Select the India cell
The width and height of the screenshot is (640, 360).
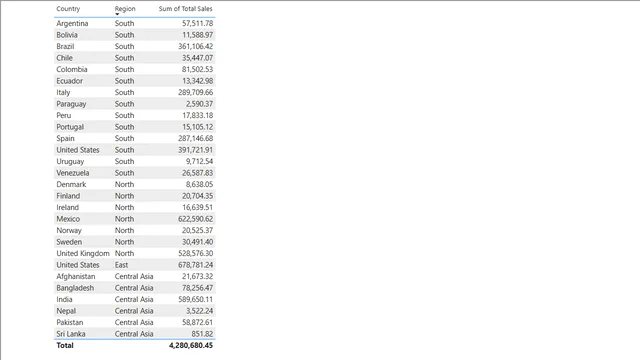[x=64, y=299]
